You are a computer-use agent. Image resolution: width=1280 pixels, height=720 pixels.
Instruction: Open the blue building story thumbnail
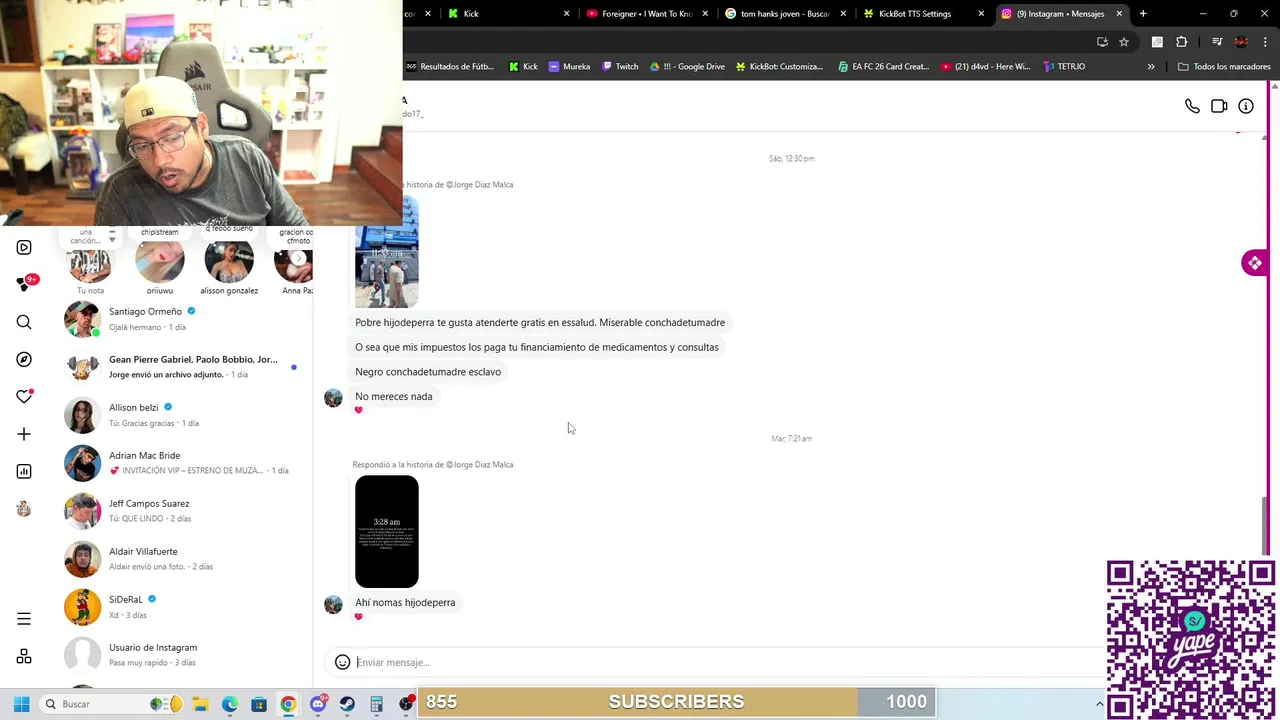coord(387,252)
